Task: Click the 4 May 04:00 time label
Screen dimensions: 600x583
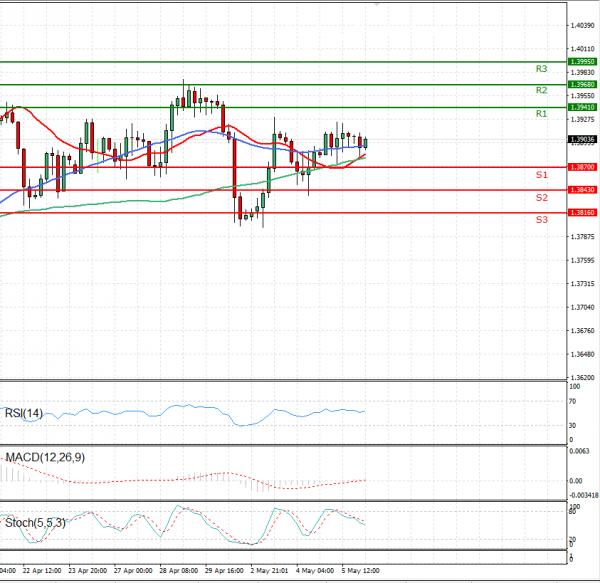Action: pos(315,571)
